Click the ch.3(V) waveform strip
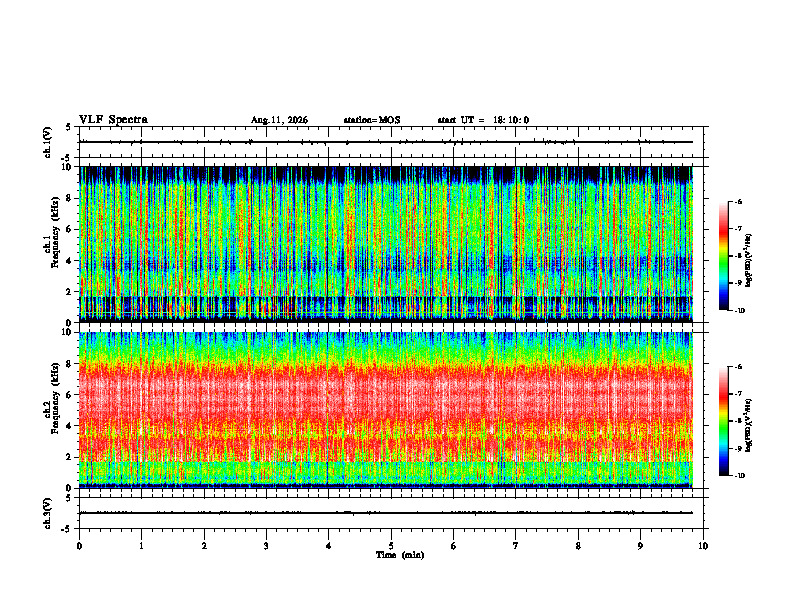 [386, 513]
